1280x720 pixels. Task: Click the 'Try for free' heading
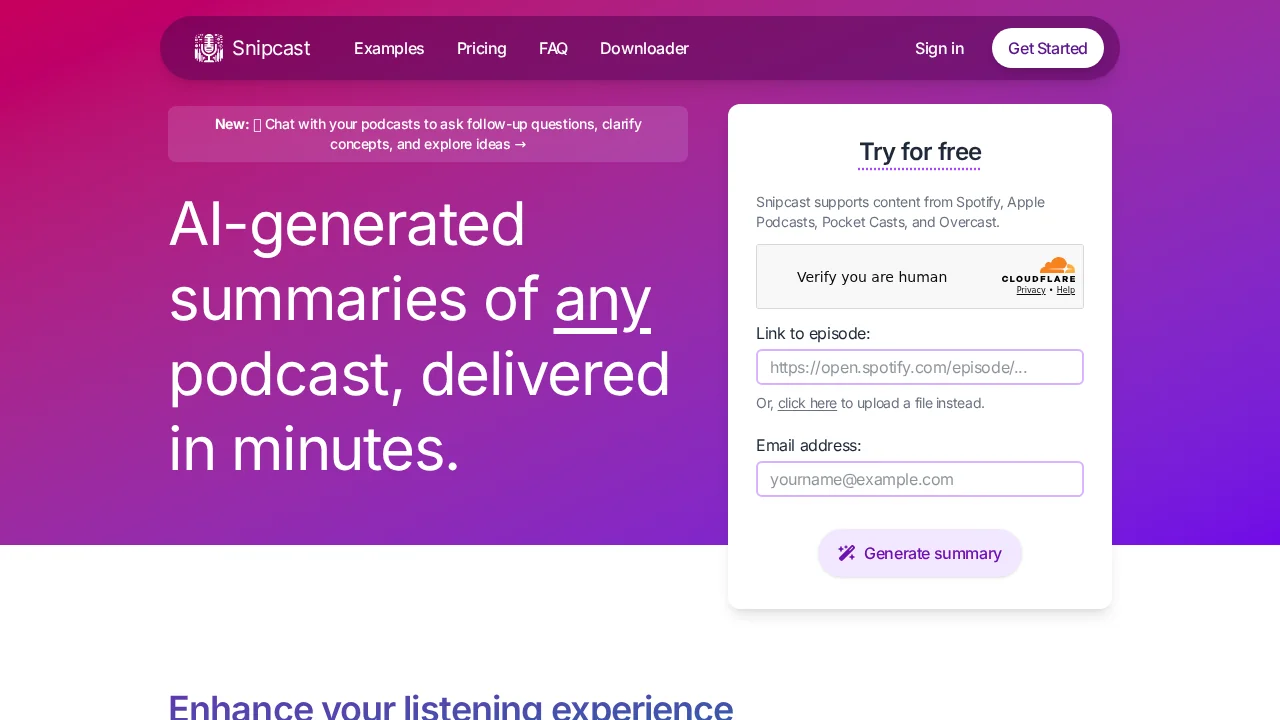[x=919, y=152]
